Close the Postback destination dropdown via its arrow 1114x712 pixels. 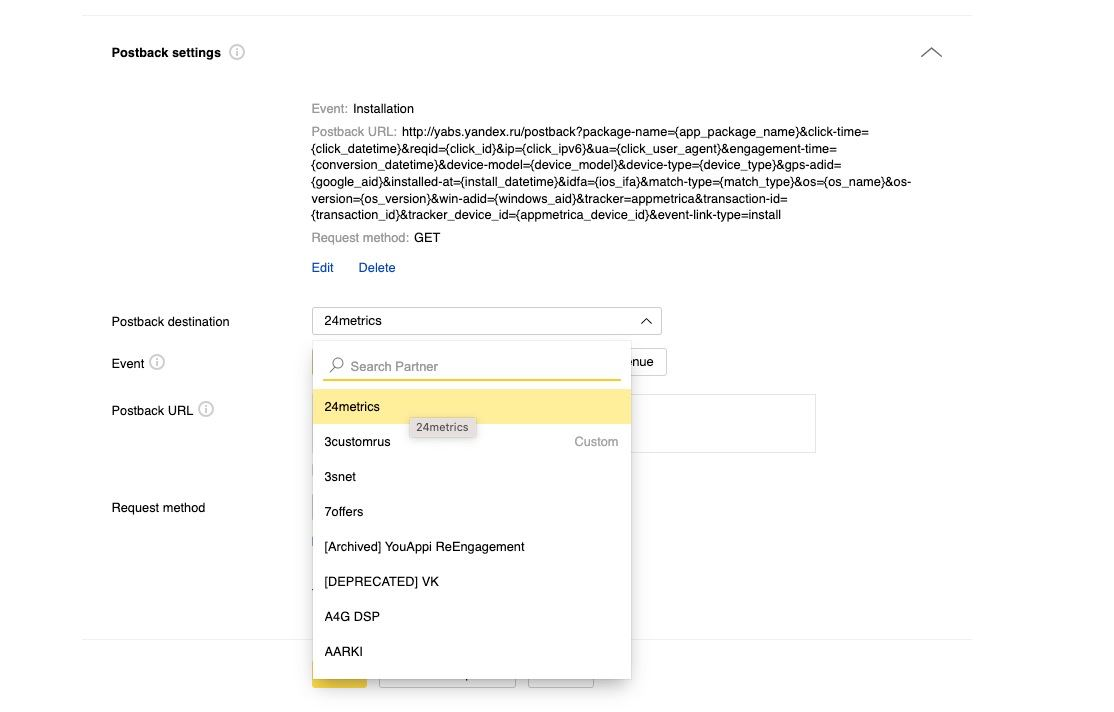(646, 321)
